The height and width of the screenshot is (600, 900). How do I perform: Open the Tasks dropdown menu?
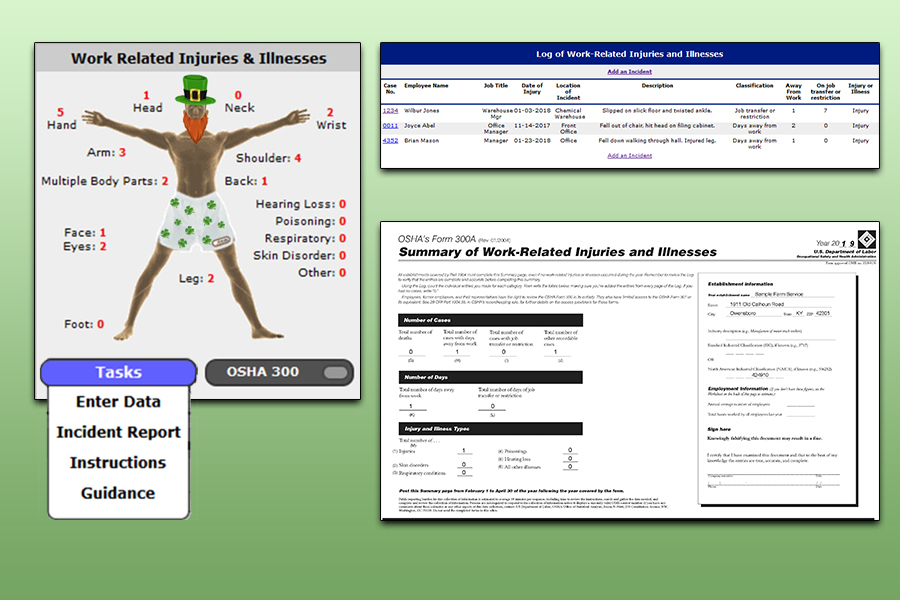pos(118,372)
